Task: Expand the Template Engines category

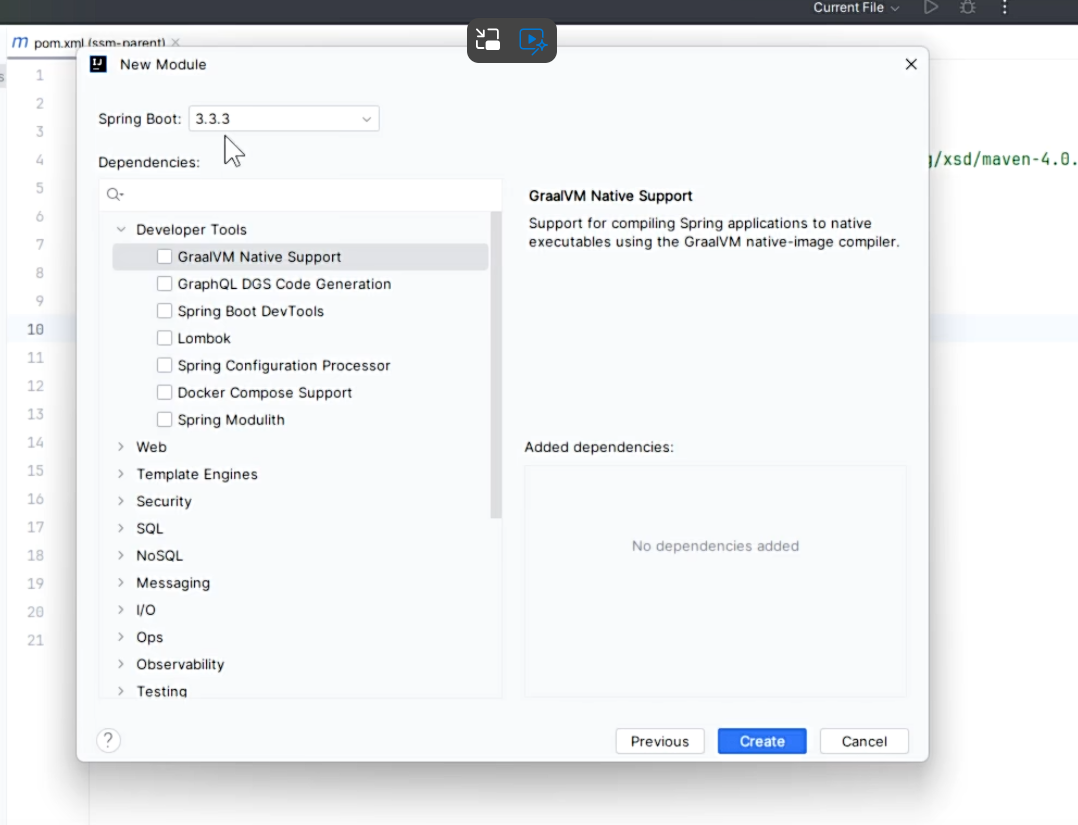Action: pos(121,474)
